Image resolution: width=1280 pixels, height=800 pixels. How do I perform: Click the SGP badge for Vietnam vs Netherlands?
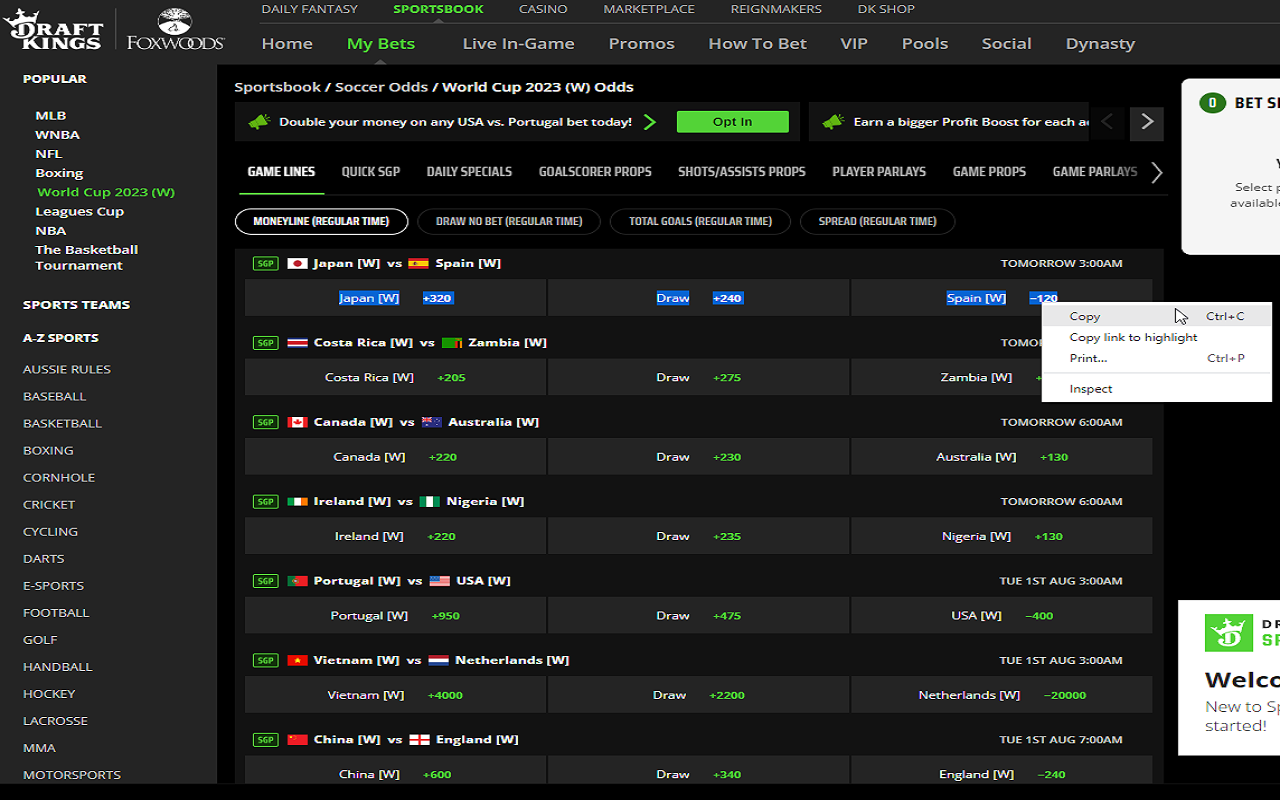[265, 660]
